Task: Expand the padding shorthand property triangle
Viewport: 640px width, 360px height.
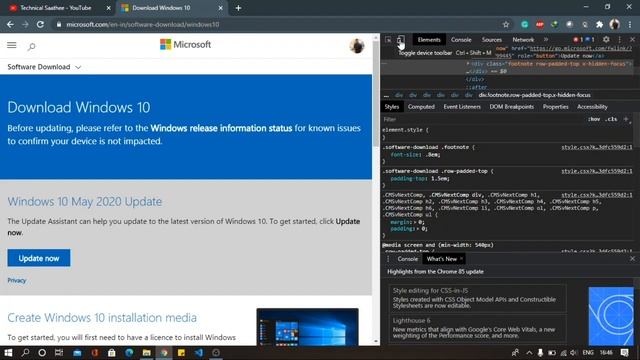Action: [x=419, y=229]
